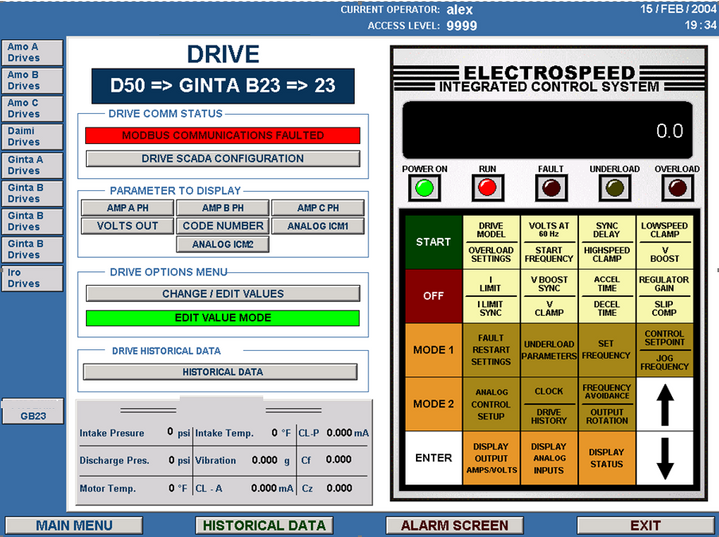Select the DISPLAY STATUS key
The width and height of the screenshot is (719, 537).
pyautogui.click(x=607, y=458)
